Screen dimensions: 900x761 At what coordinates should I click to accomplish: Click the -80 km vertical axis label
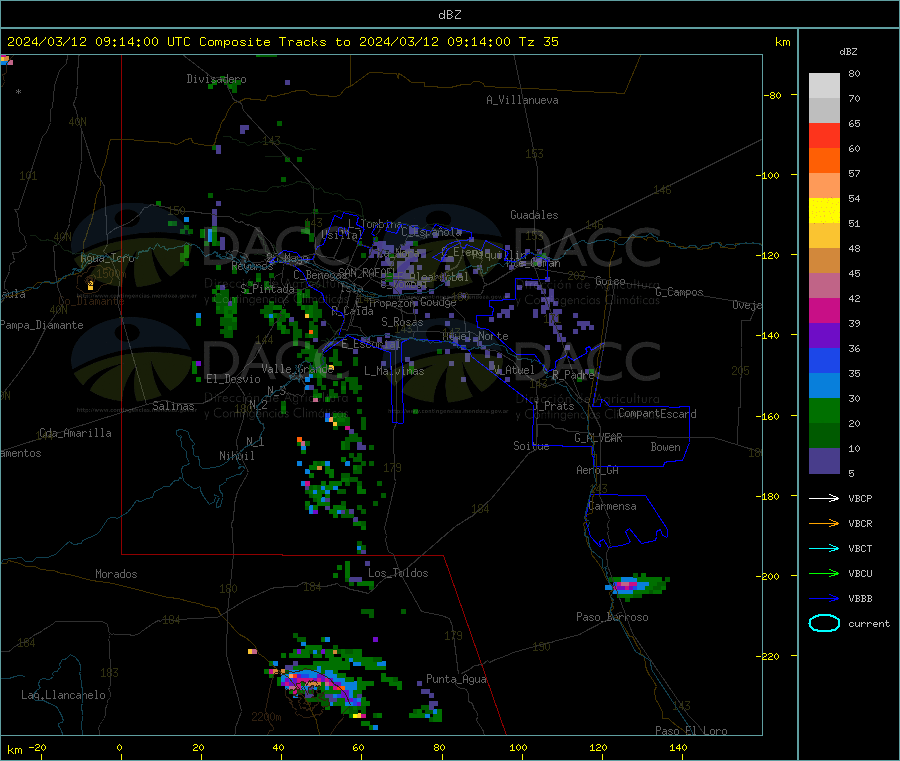coord(773,95)
